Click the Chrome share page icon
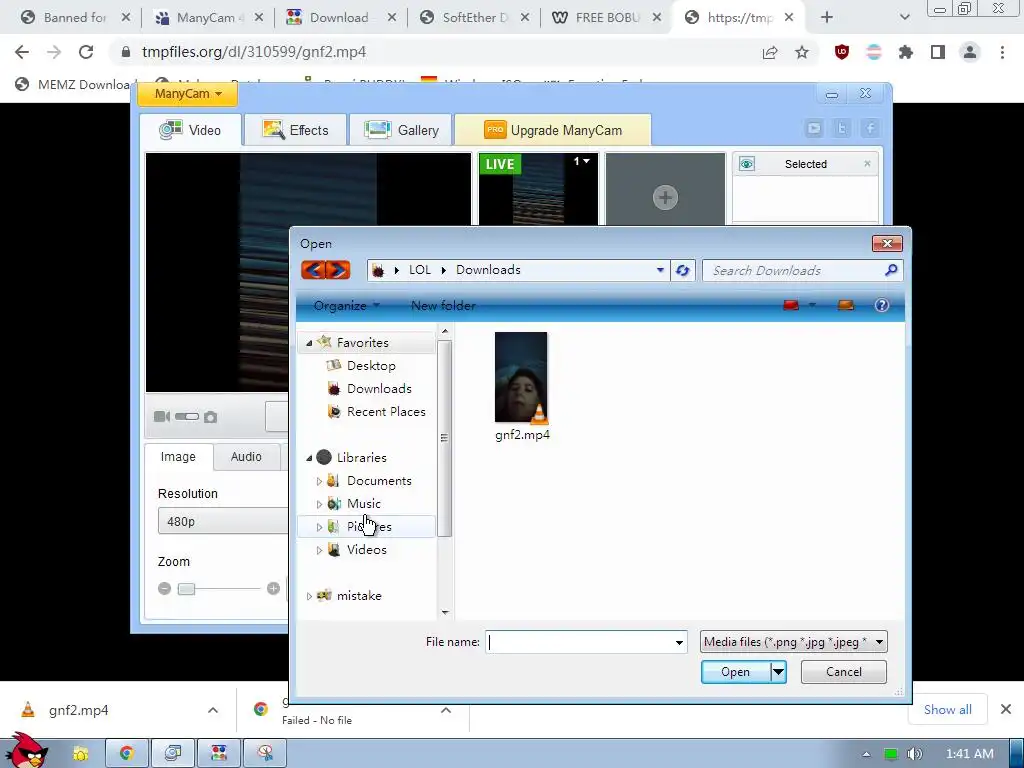 click(x=770, y=52)
